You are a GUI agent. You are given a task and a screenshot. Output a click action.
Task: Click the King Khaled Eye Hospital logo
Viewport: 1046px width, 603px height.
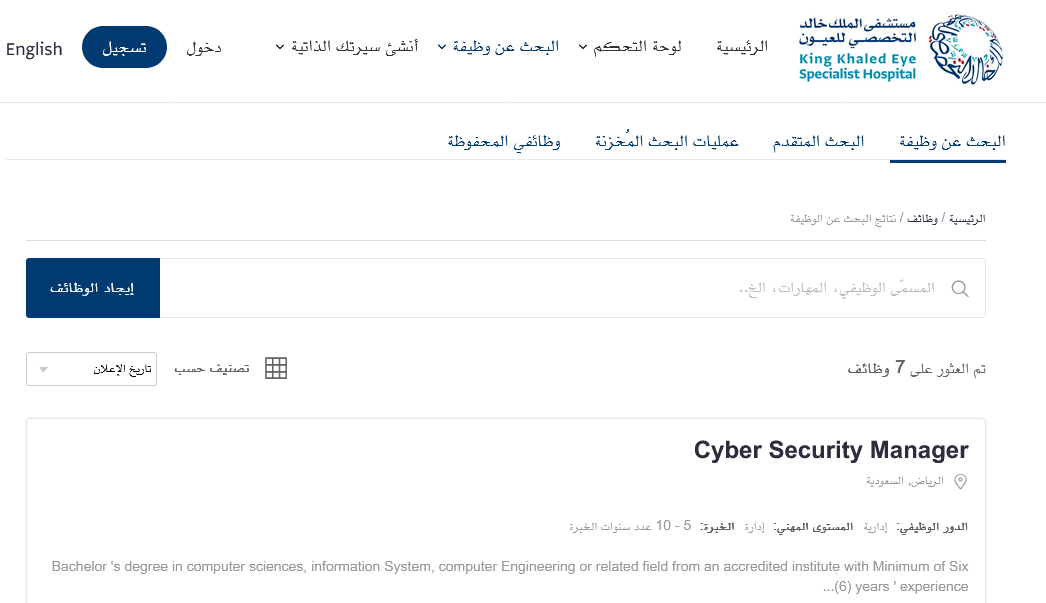[x=901, y=50]
